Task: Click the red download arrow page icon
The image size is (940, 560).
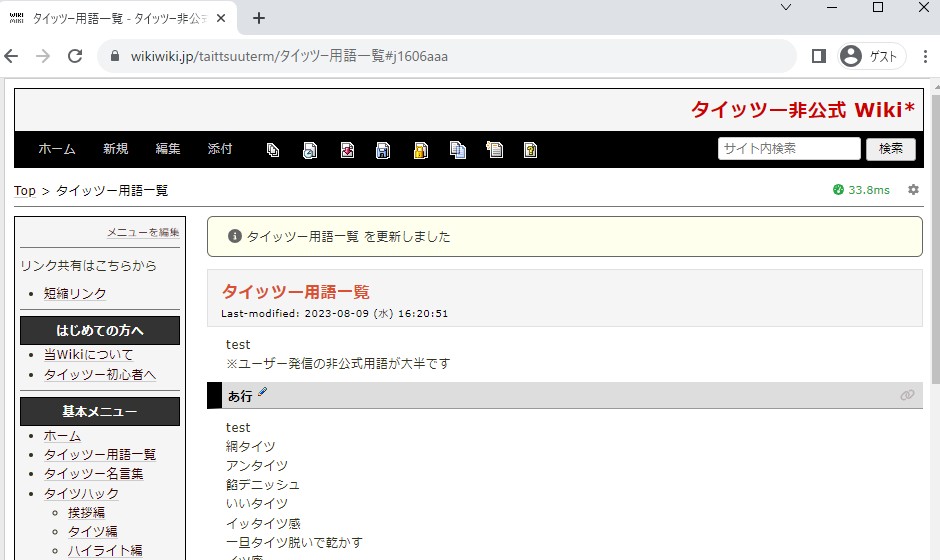Action: pyautogui.click(x=347, y=150)
